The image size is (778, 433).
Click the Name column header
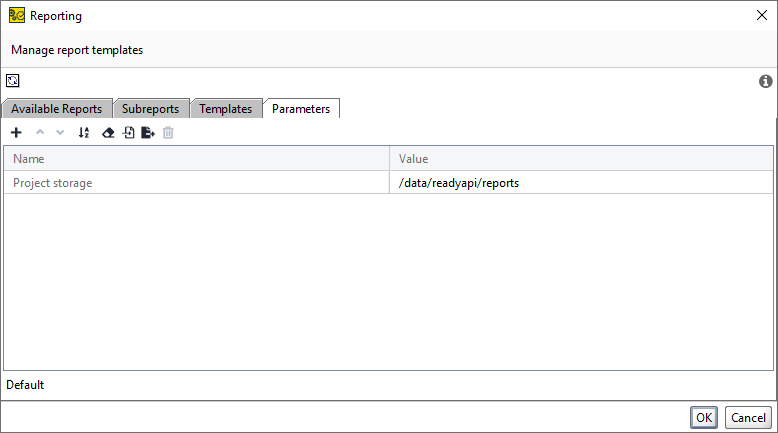(196, 159)
